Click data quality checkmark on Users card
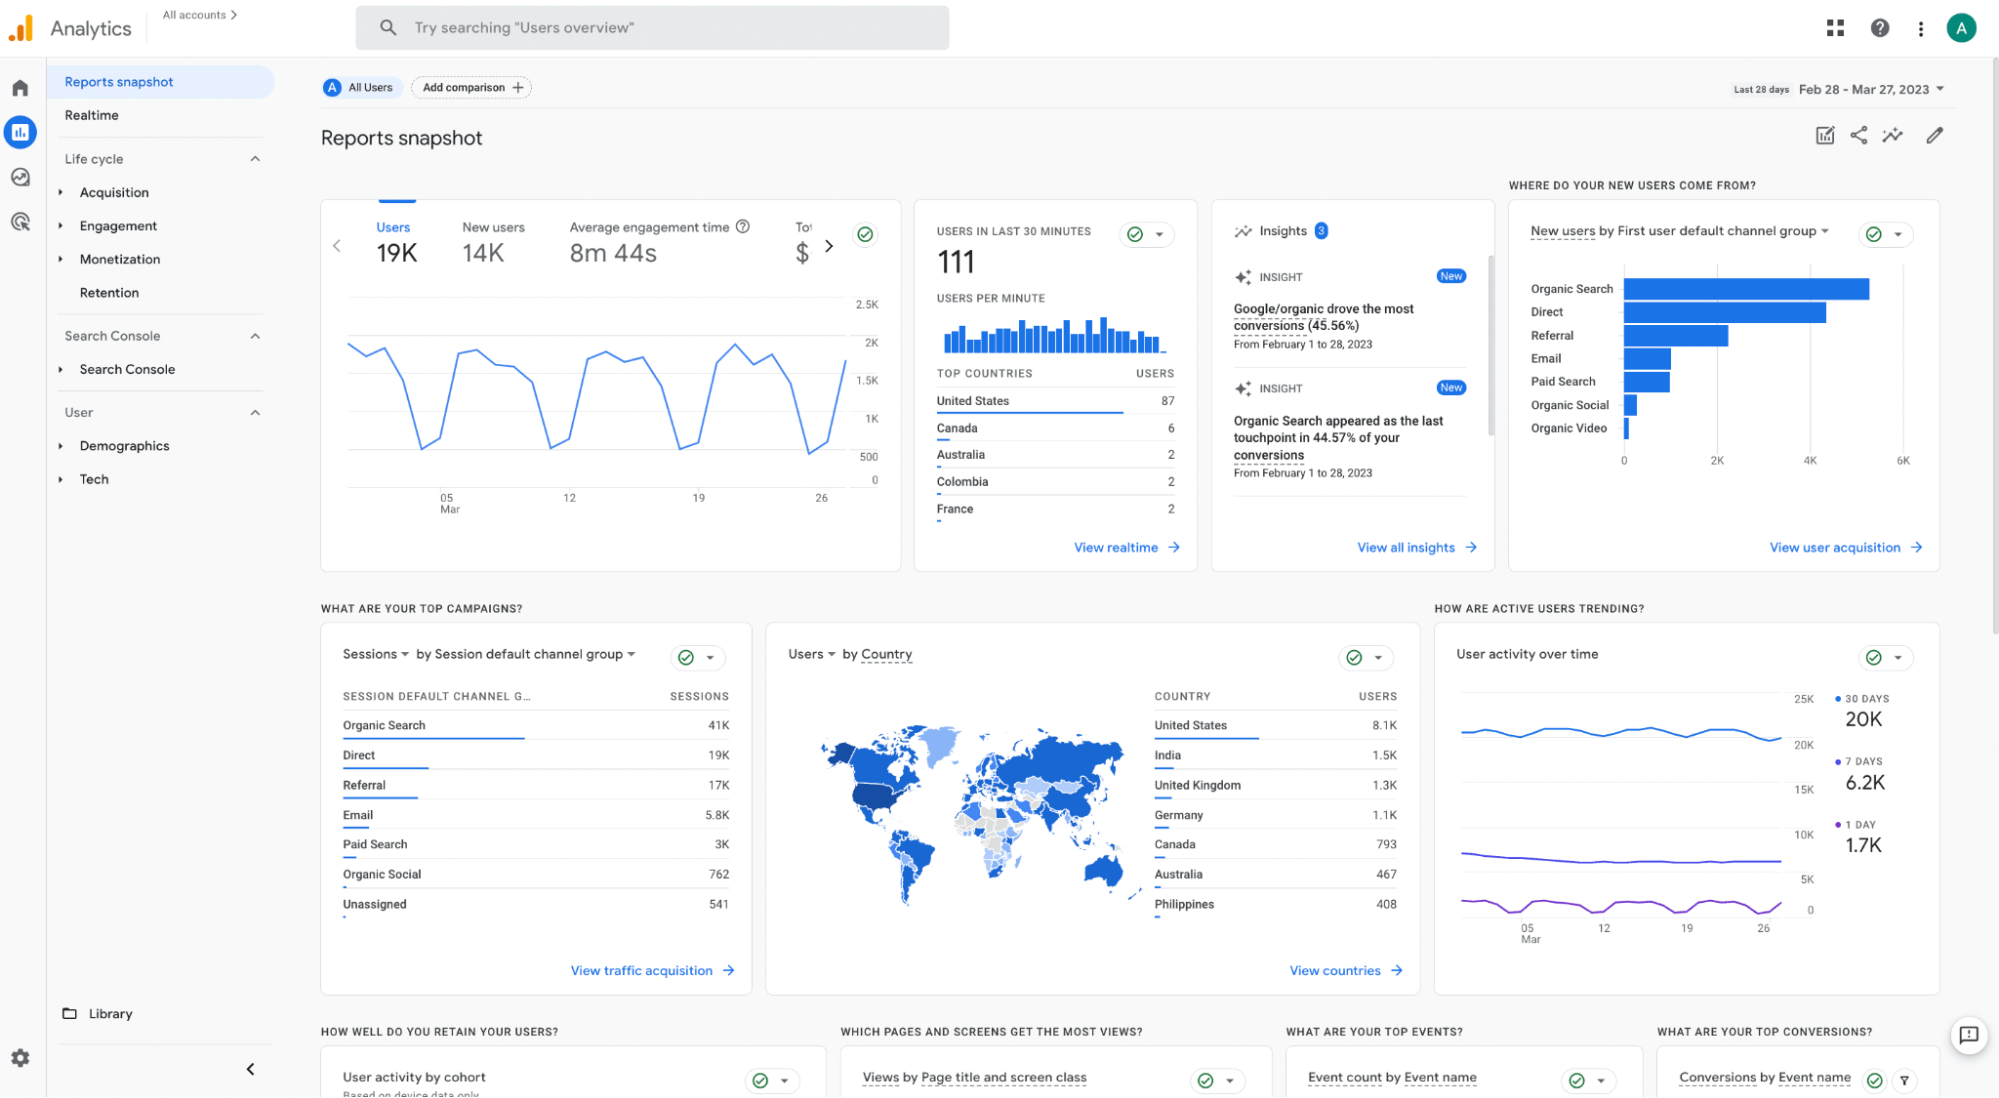Viewport: 1999px width, 1098px height. pyautogui.click(x=865, y=234)
